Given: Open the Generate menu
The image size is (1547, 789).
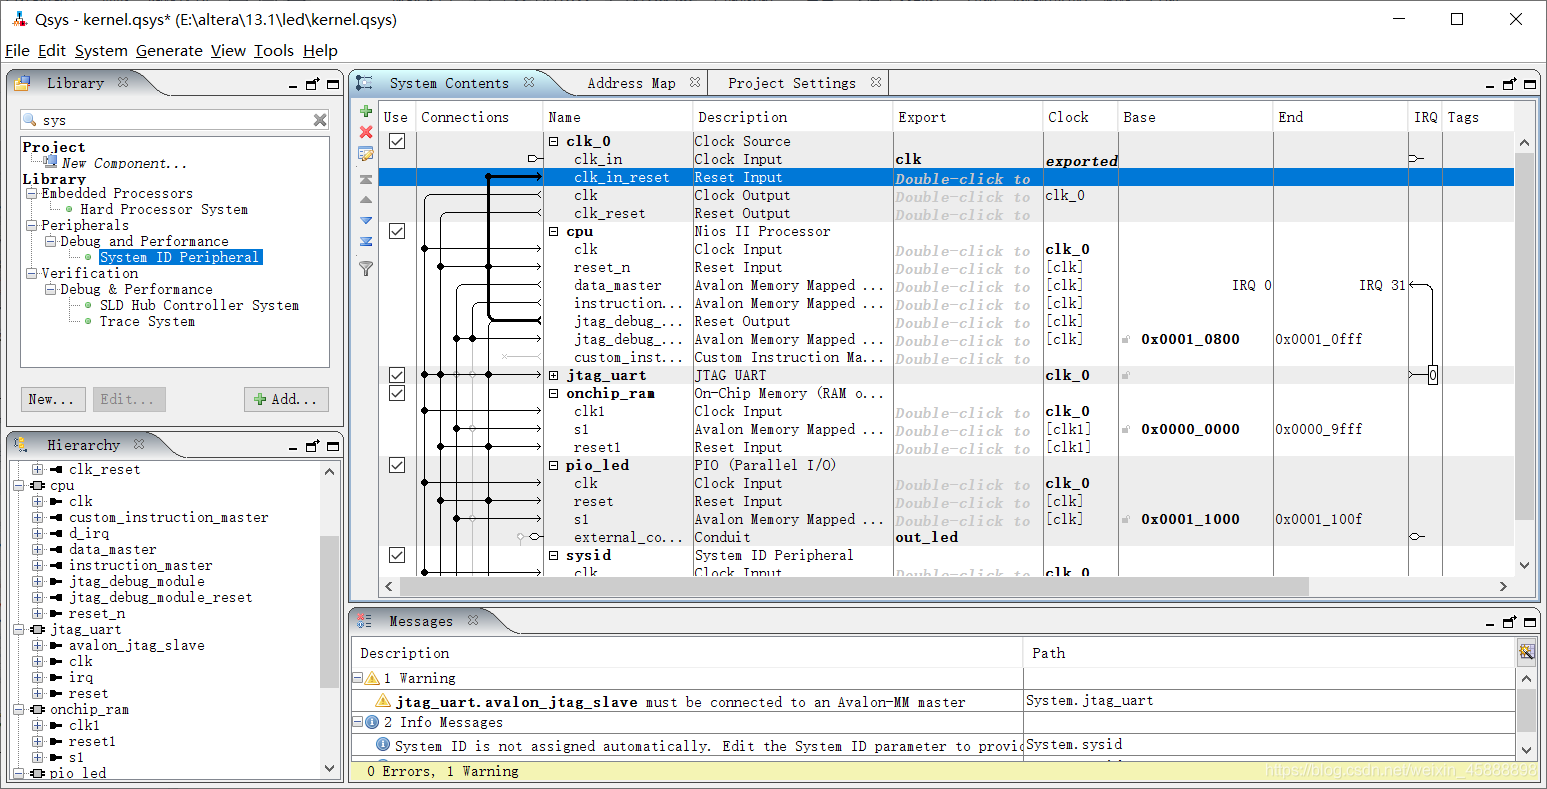Looking at the screenshot, I should tap(169, 51).
